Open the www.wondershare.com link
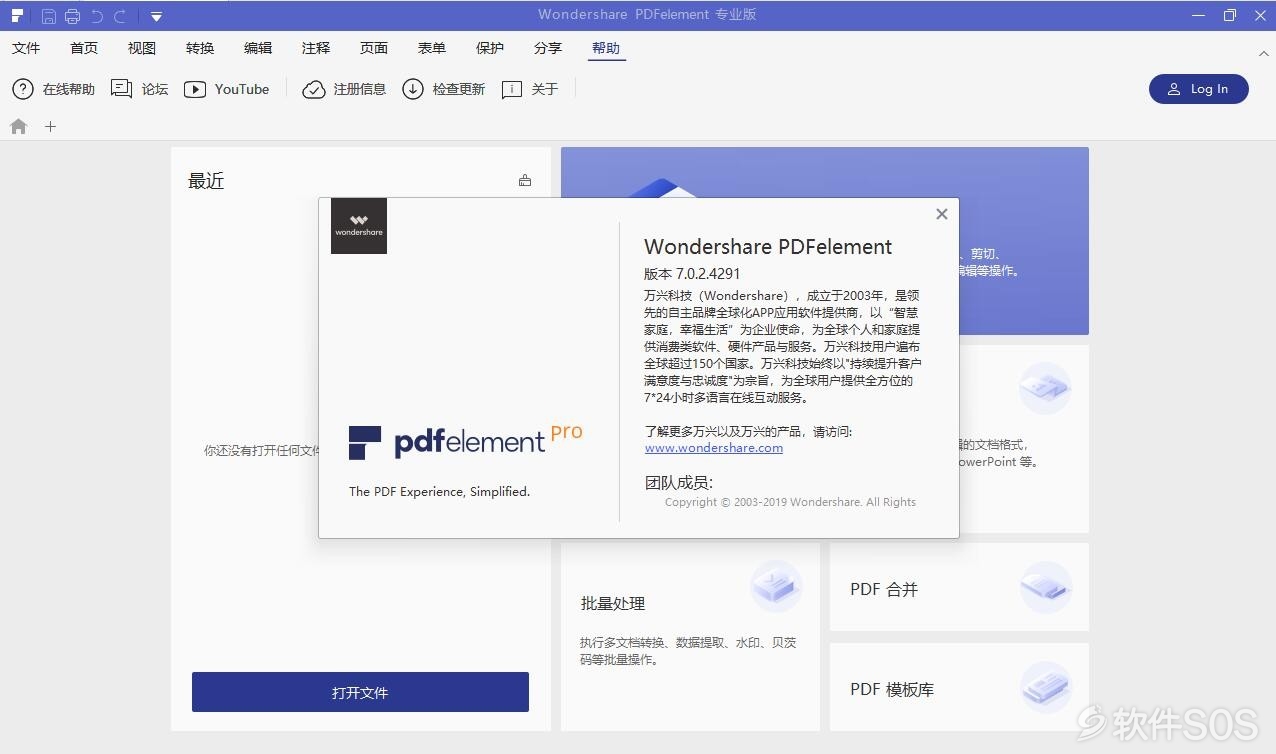Screen dimensions: 1276x754 [714, 448]
